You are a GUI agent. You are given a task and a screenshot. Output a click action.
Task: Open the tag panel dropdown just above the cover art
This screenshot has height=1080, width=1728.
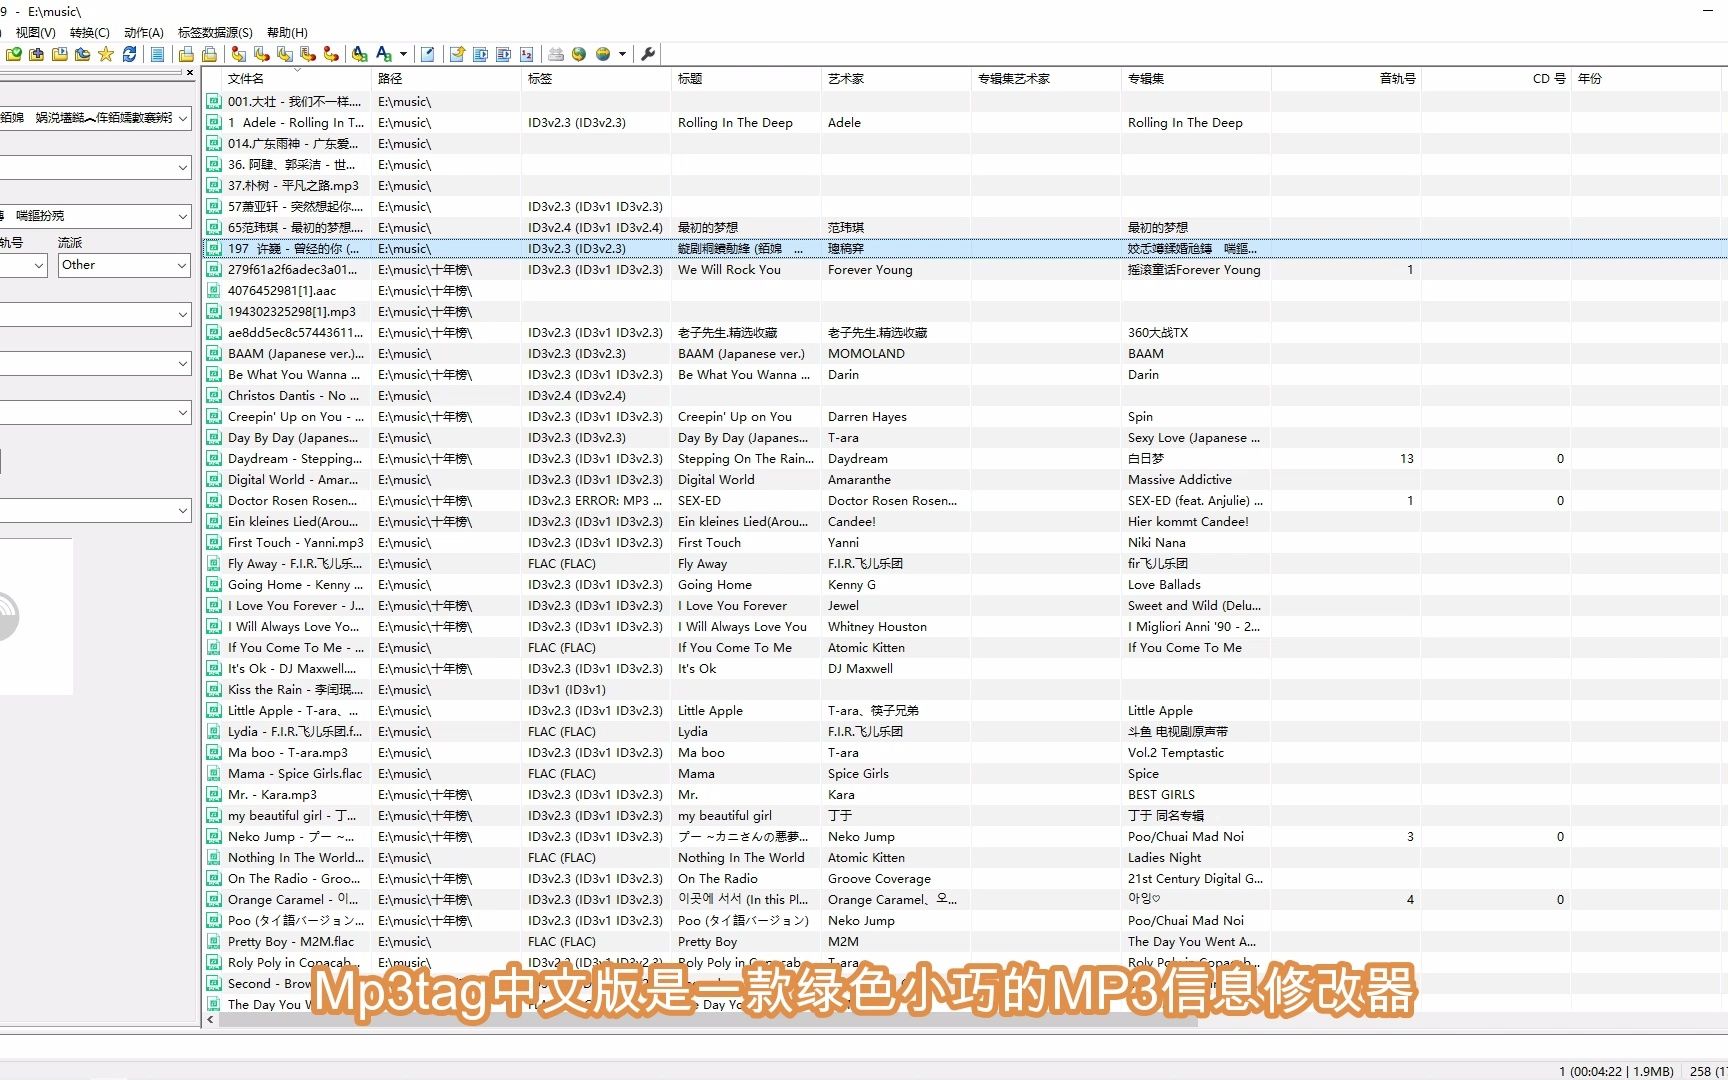(183, 511)
